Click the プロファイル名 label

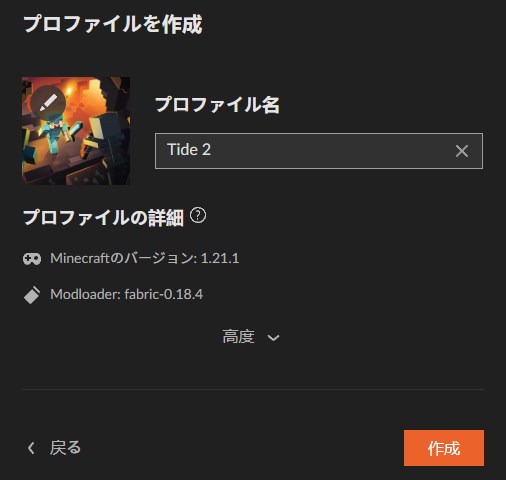tap(217, 105)
